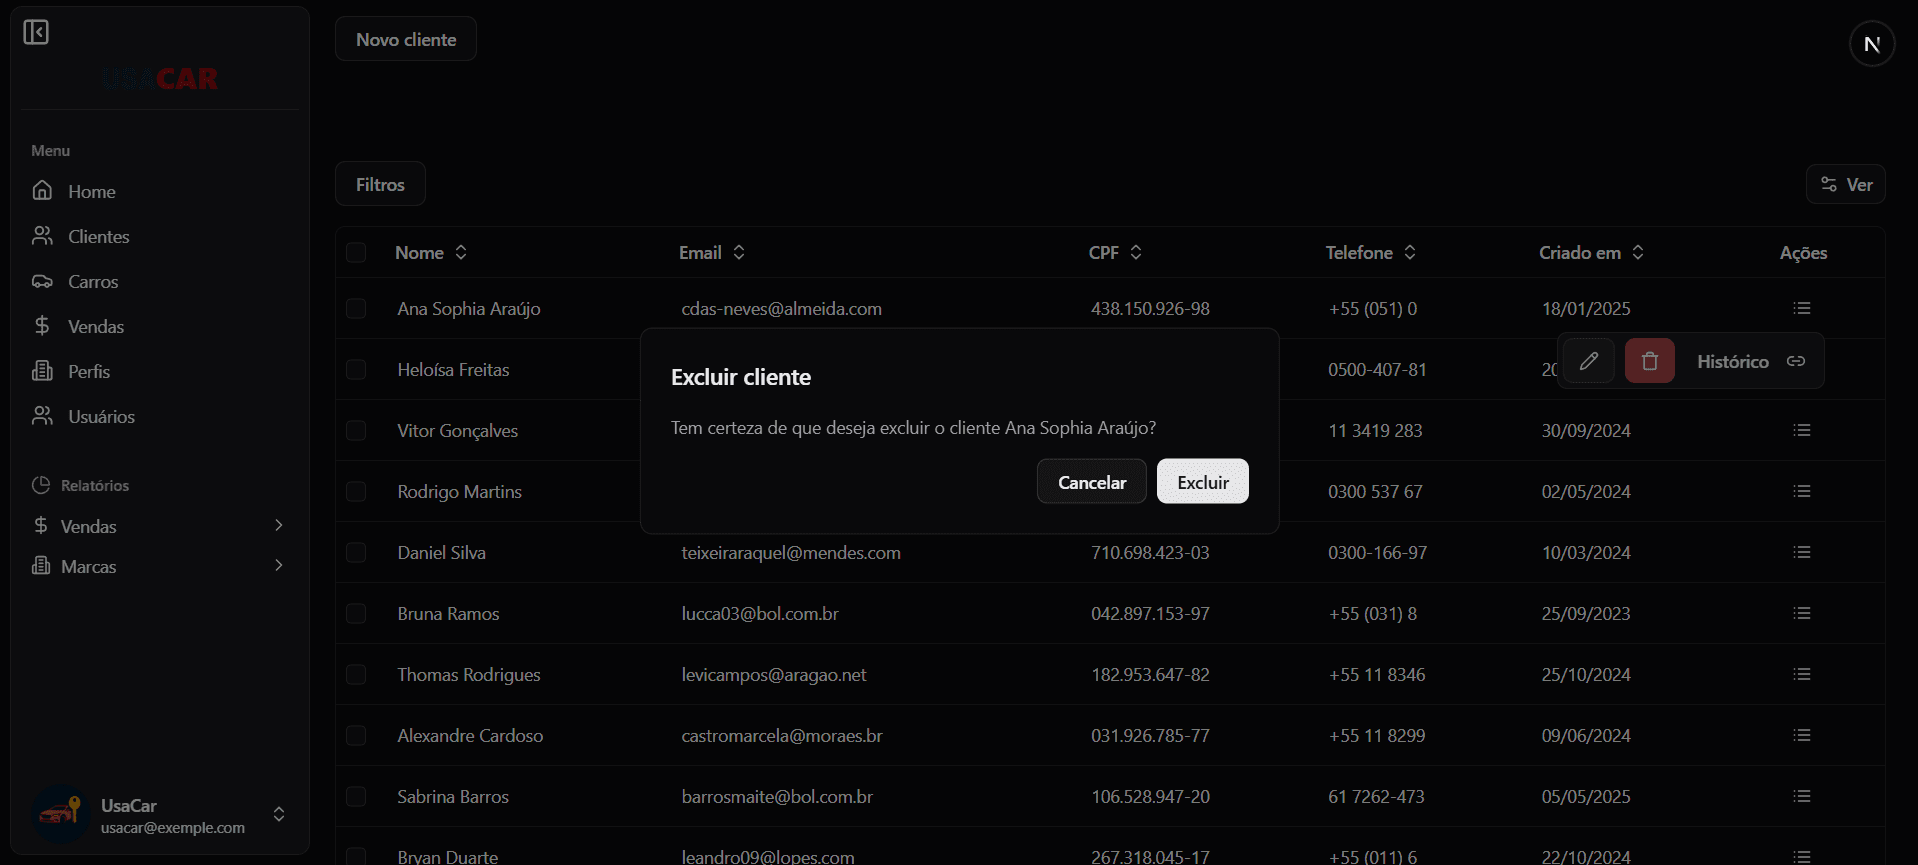Open actions list icon for Sabrina Barros

(x=1801, y=796)
